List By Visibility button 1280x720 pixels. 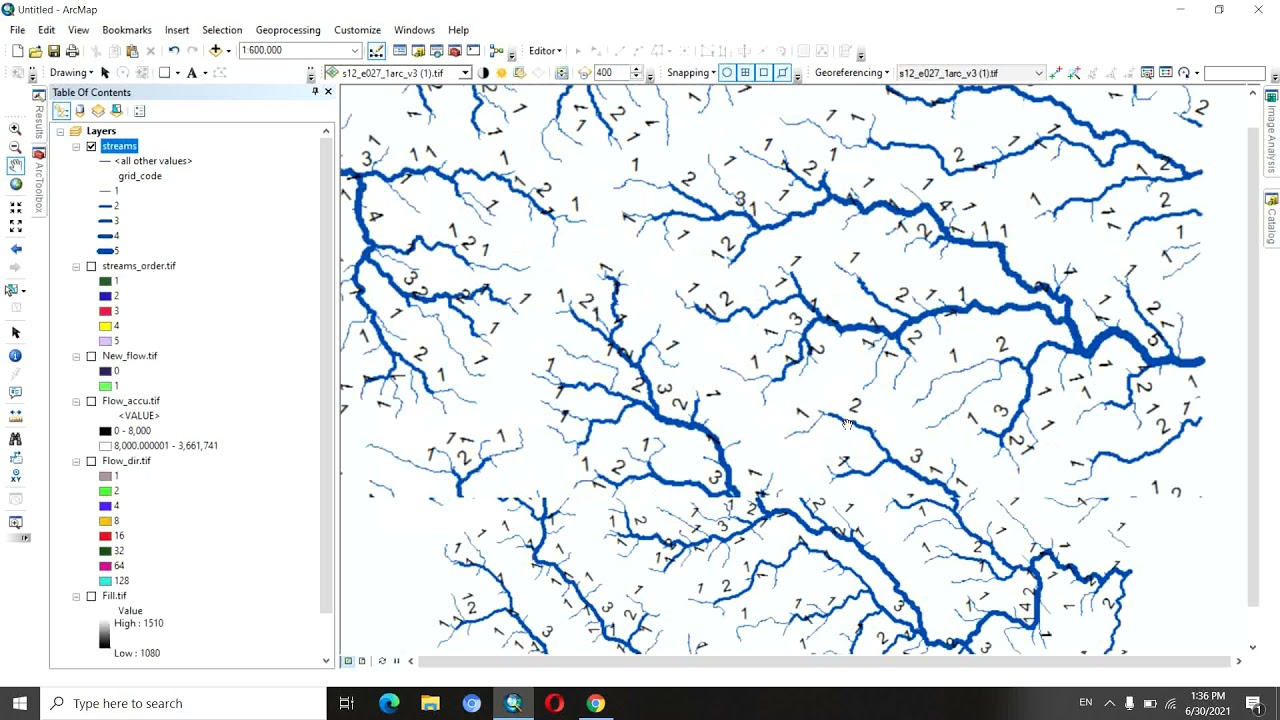tap(98, 111)
